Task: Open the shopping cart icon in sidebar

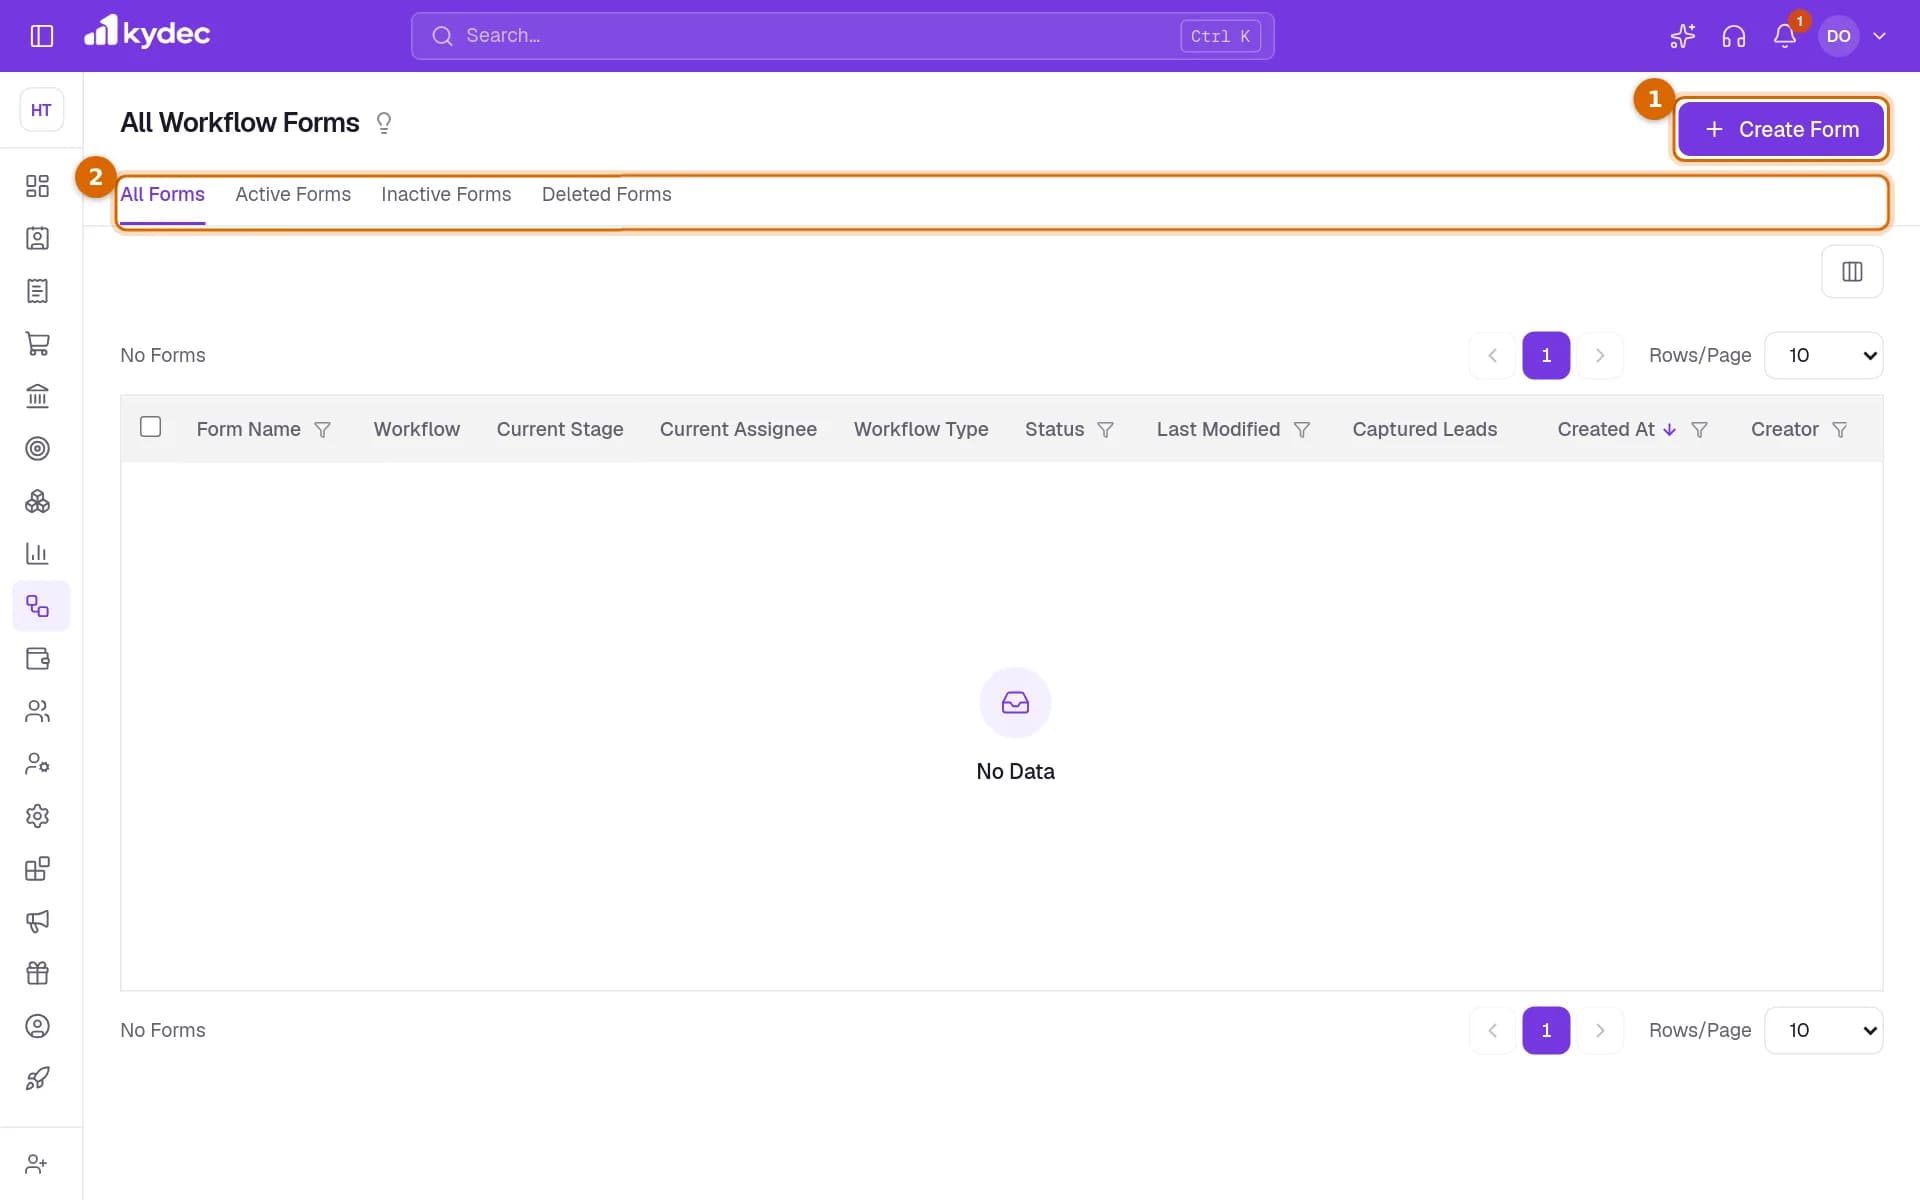Action: click(37, 343)
